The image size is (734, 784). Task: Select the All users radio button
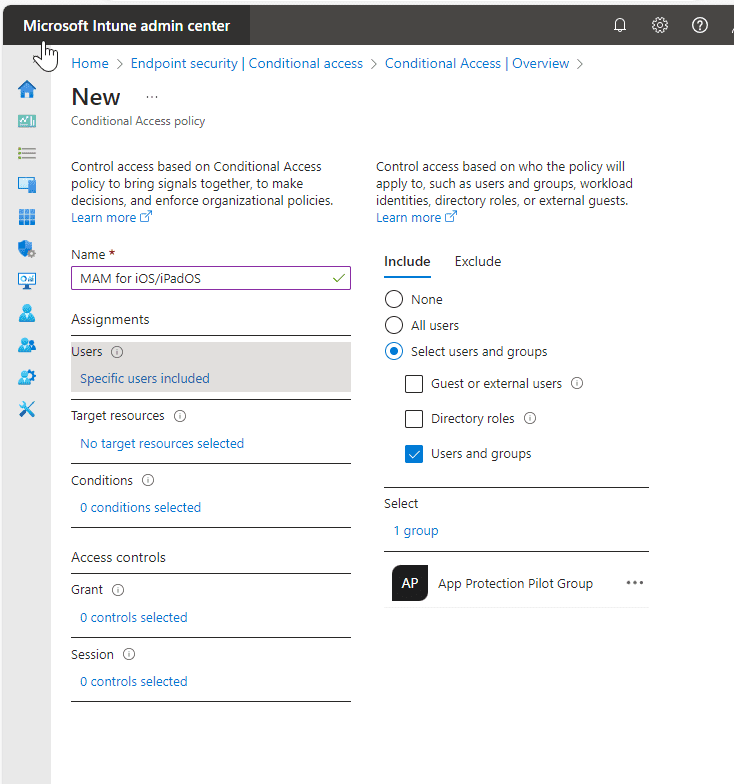point(394,325)
